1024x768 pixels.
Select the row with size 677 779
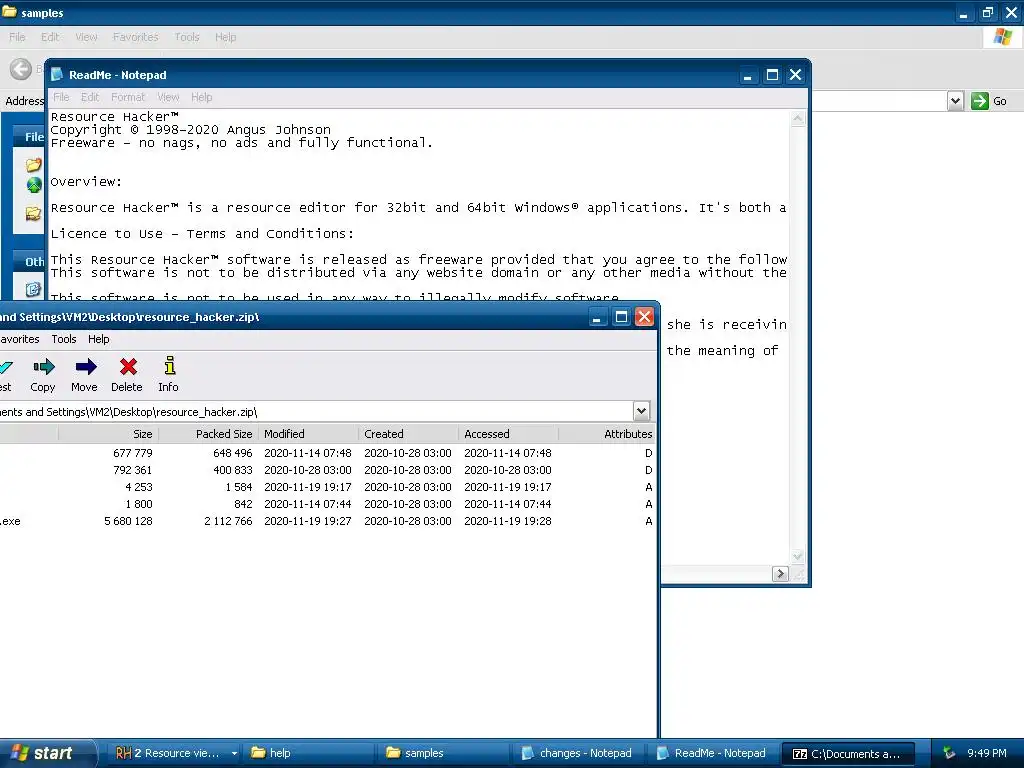(327, 453)
